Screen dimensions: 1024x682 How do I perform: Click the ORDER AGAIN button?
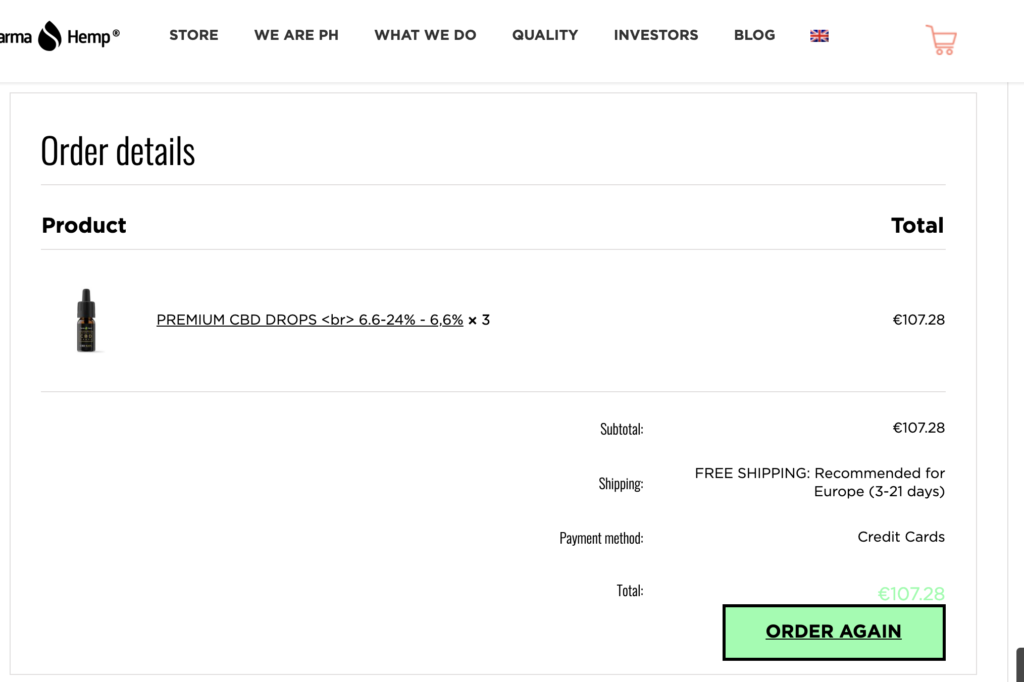833,632
